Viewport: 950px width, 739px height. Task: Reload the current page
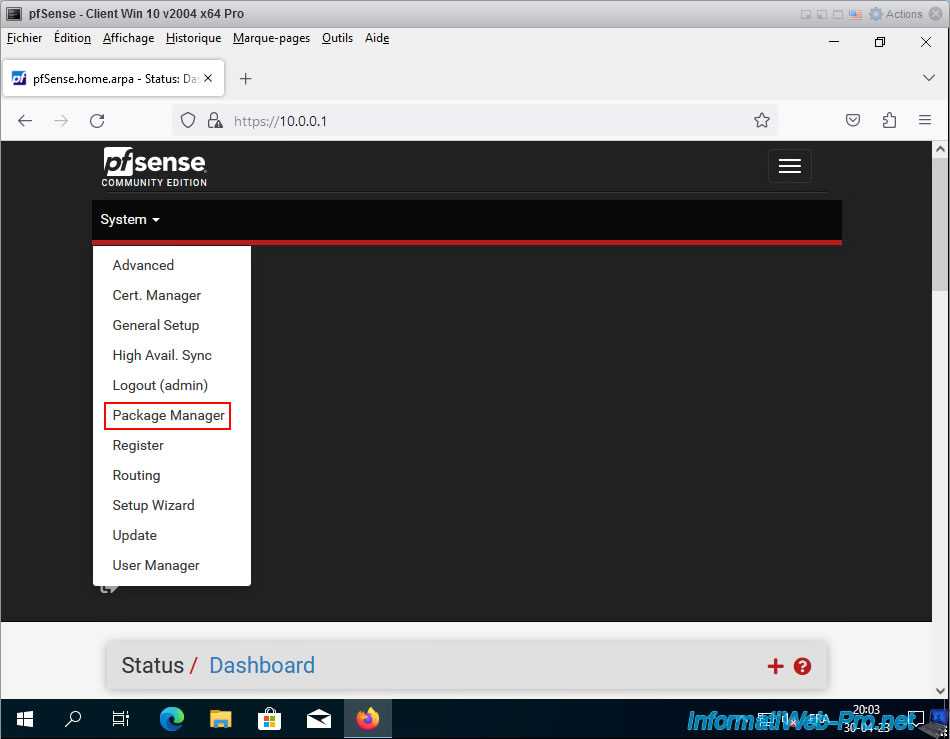coord(97,121)
